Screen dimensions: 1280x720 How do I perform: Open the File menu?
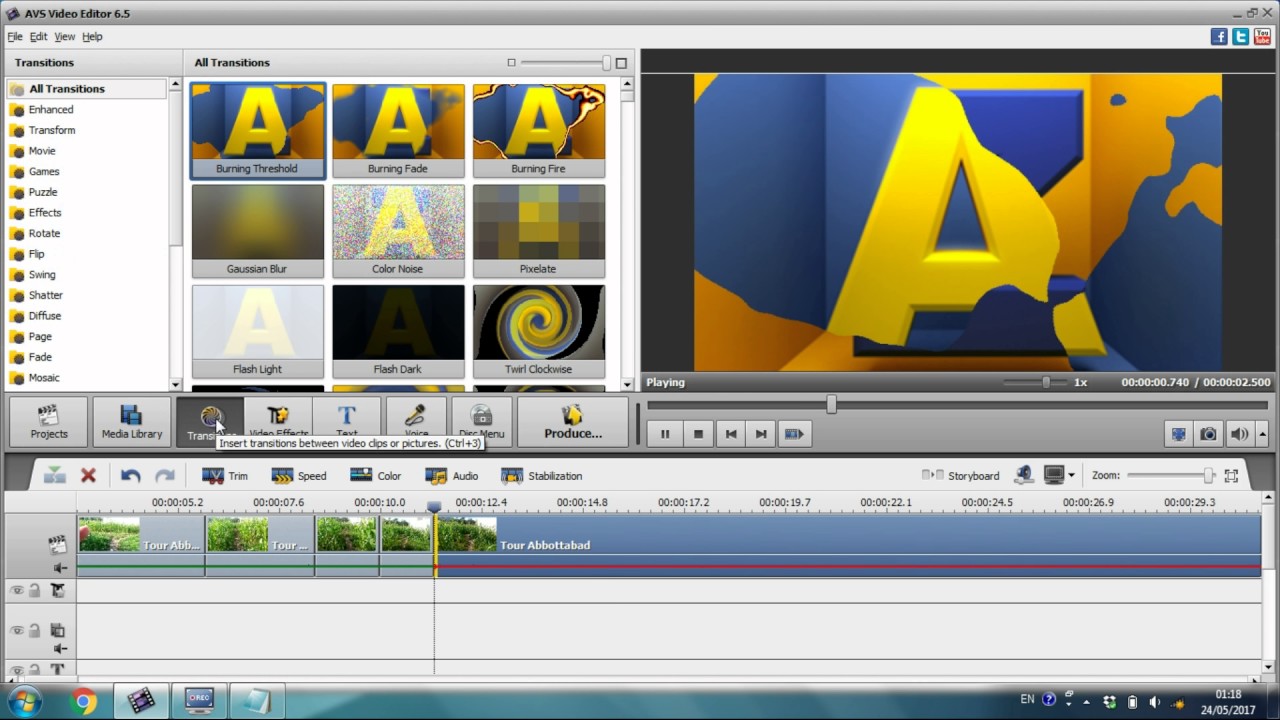15,36
